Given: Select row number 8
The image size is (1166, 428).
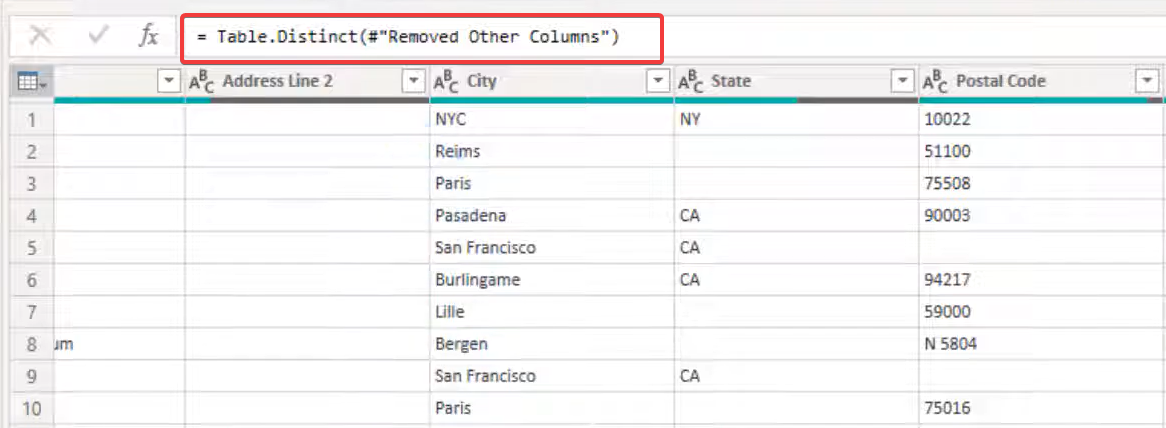Looking at the screenshot, I should point(31,344).
